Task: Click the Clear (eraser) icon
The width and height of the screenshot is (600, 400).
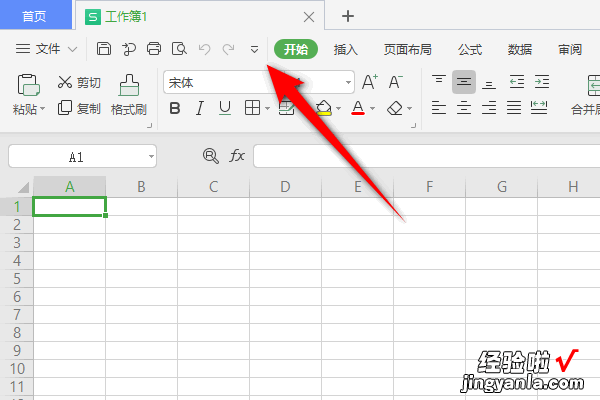Action: click(x=395, y=108)
